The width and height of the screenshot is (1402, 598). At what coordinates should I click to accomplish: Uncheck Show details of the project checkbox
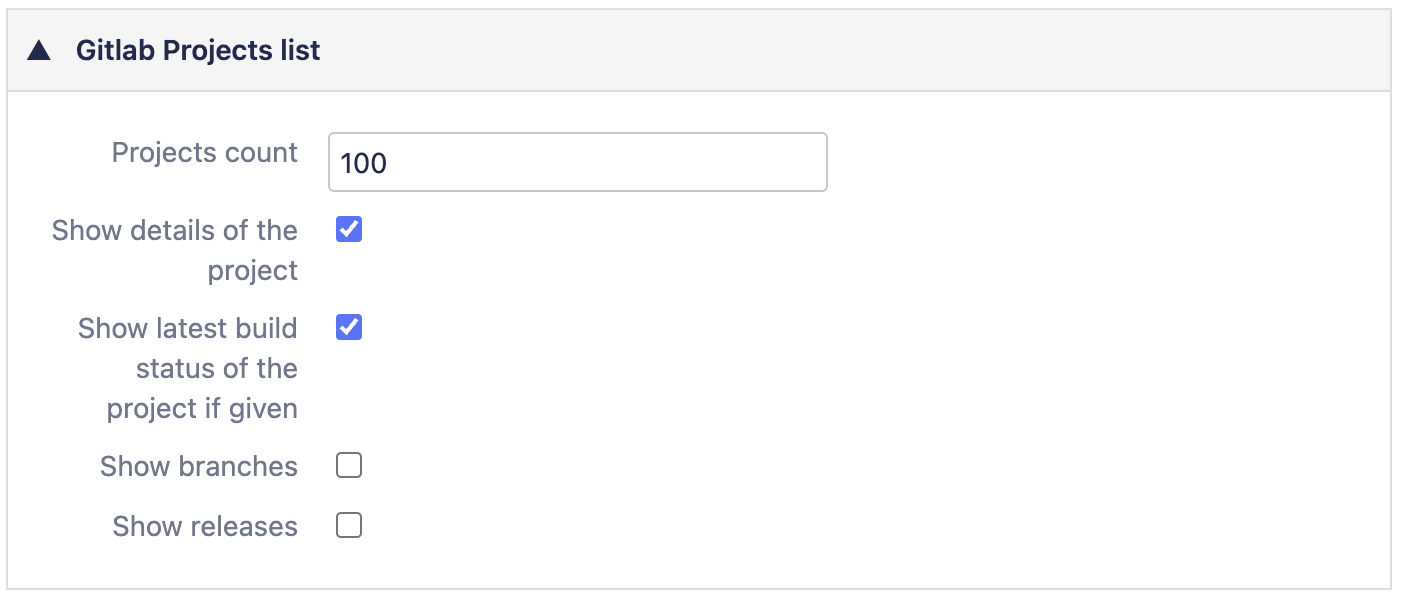pyautogui.click(x=349, y=230)
